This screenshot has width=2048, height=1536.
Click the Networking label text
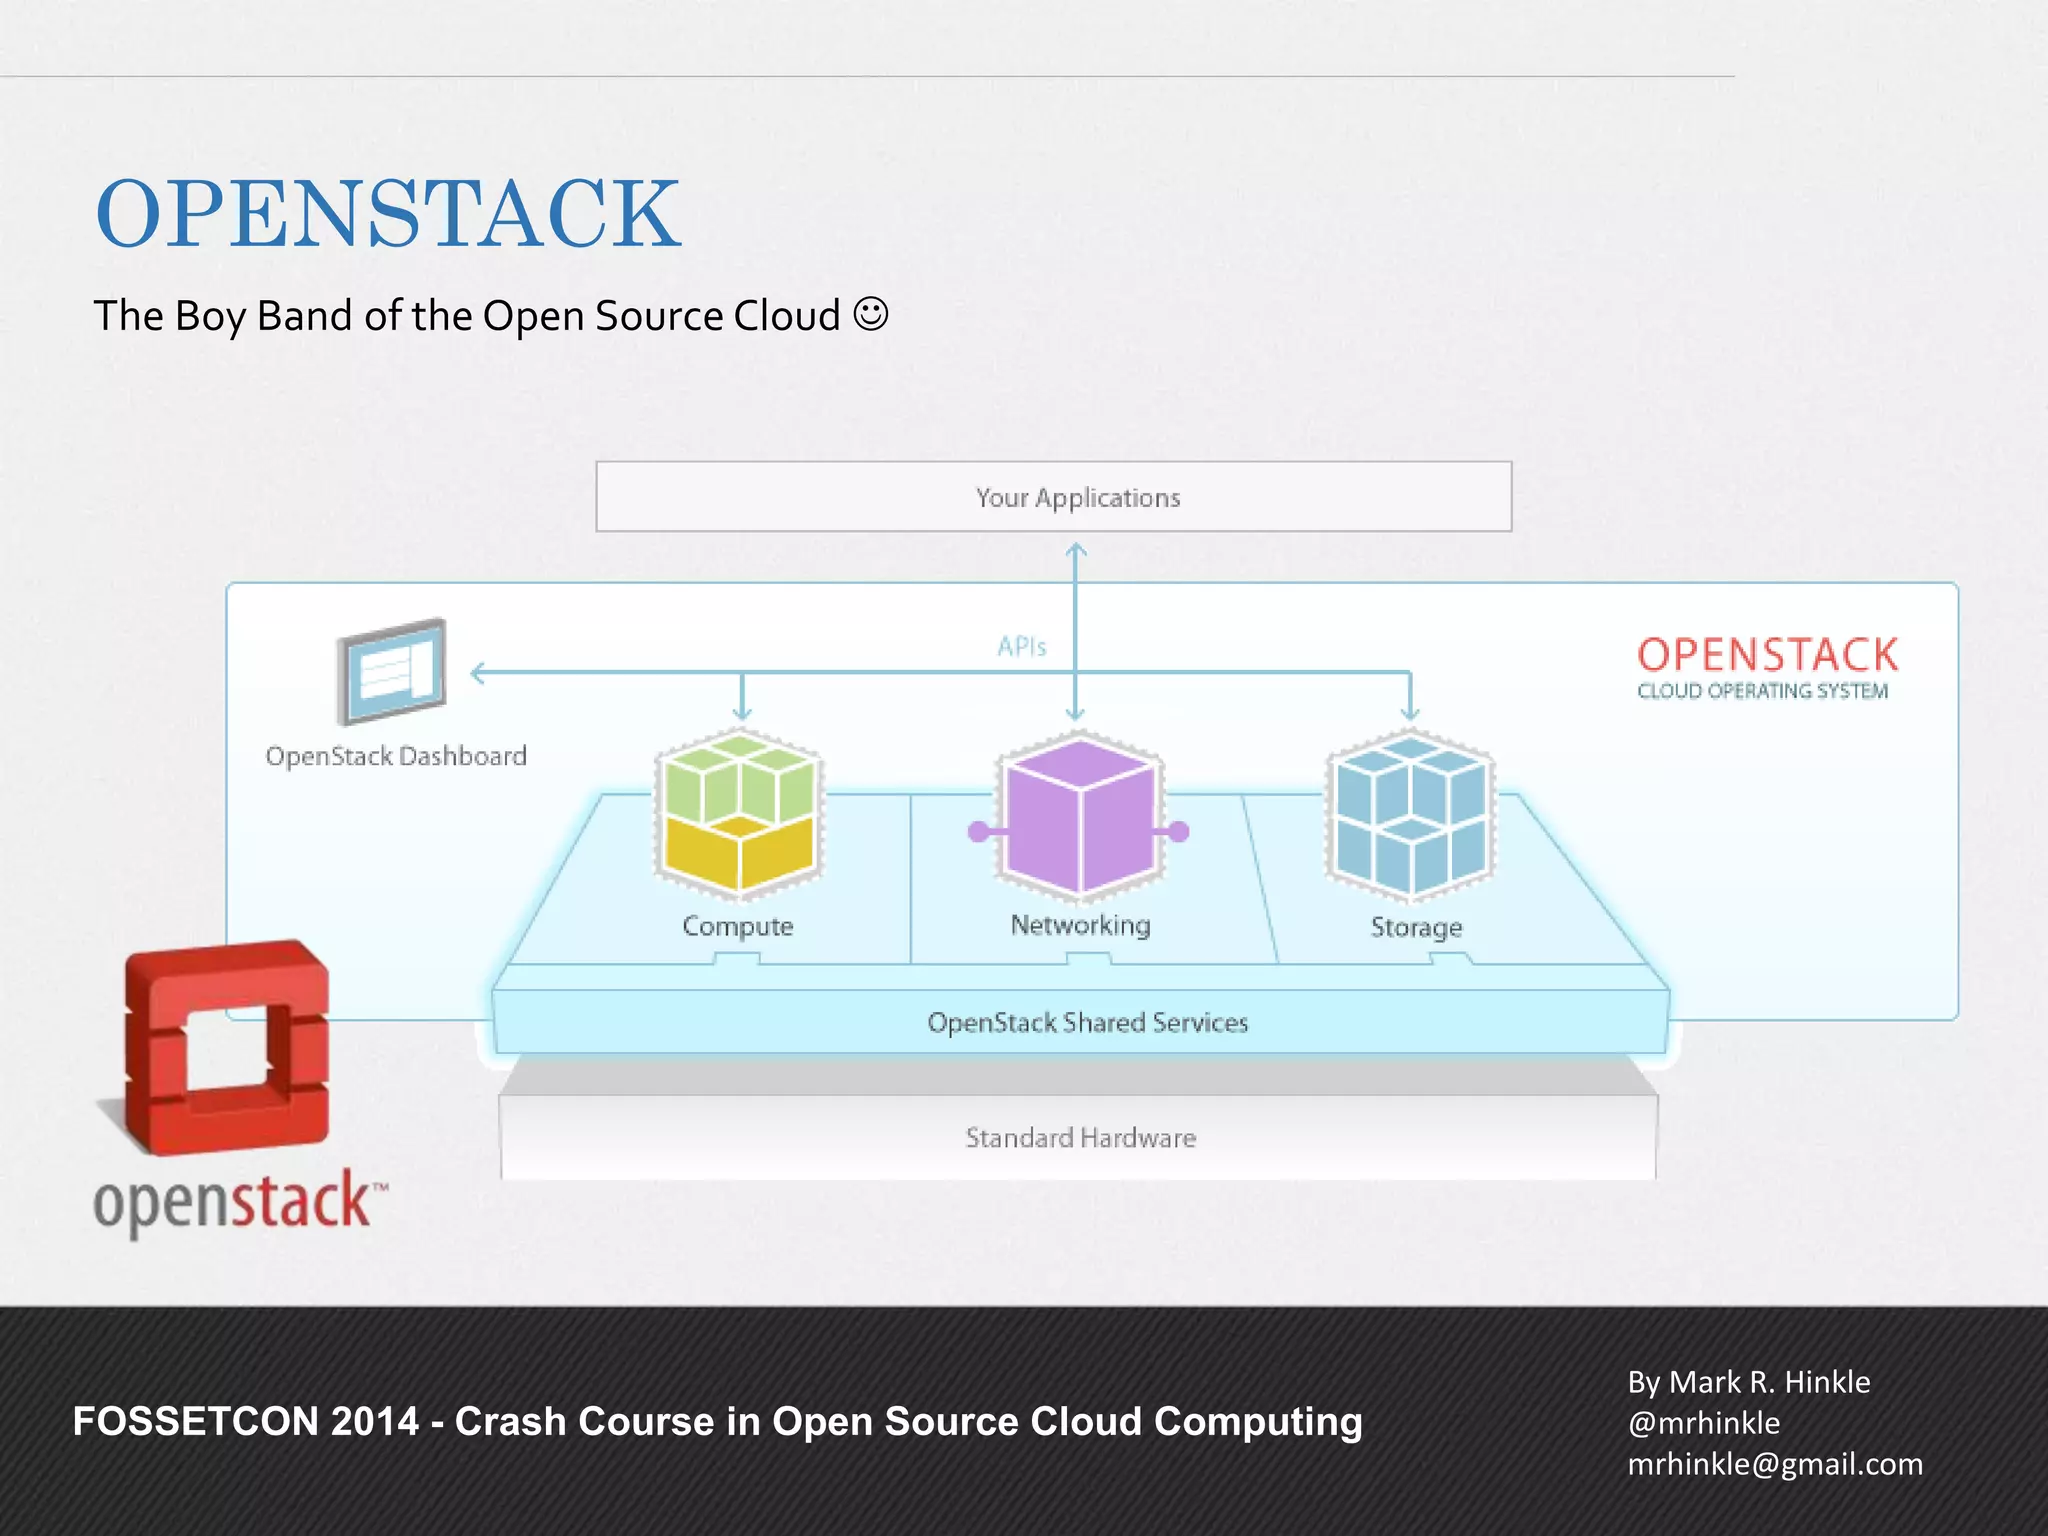coord(1081,925)
